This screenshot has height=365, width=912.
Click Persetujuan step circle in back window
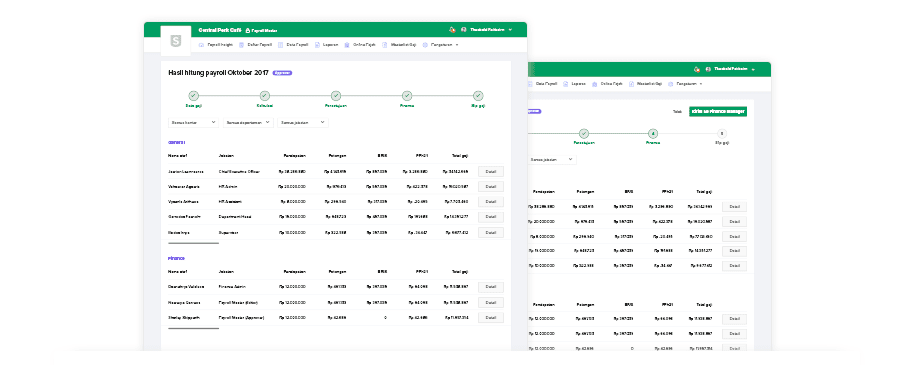click(x=584, y=134)
